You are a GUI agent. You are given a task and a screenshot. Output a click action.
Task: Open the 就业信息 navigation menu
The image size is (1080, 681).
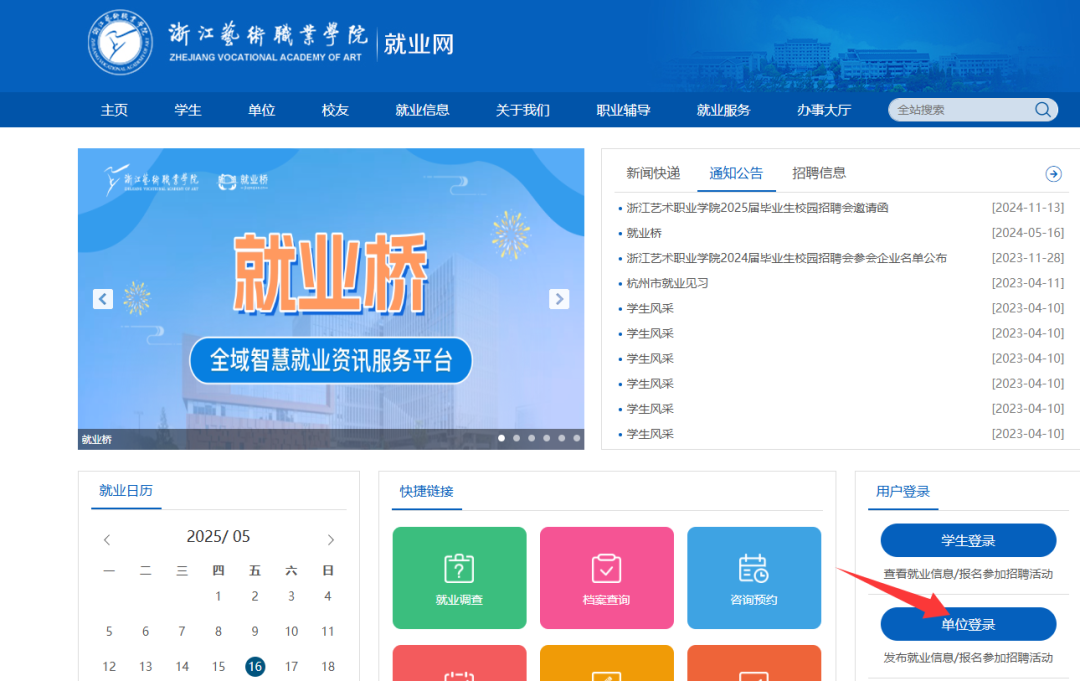click(422, 110)
